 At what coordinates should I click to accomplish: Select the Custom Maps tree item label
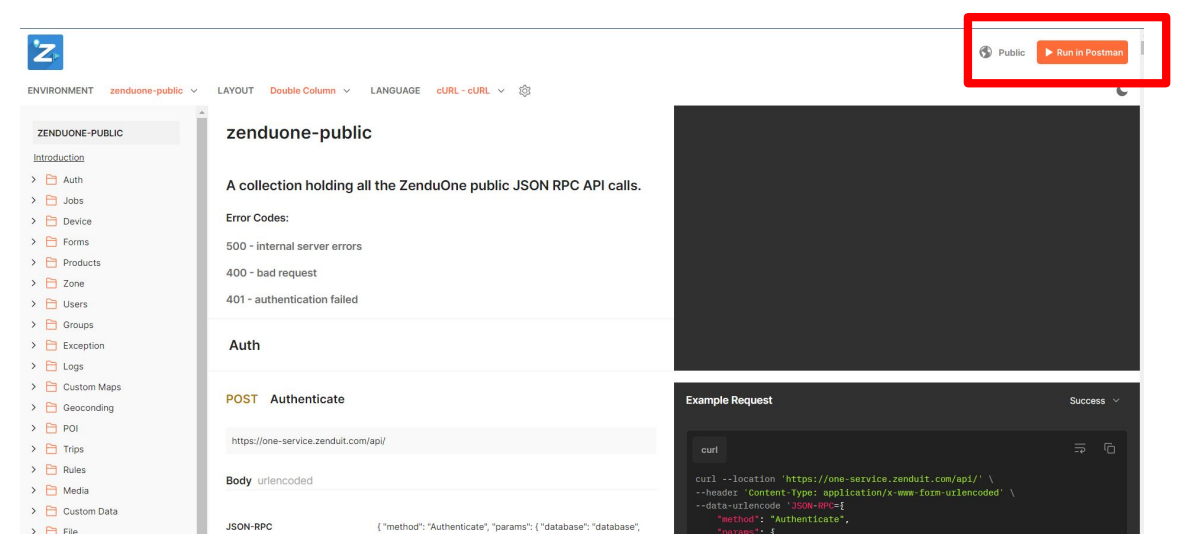(92, 387)
